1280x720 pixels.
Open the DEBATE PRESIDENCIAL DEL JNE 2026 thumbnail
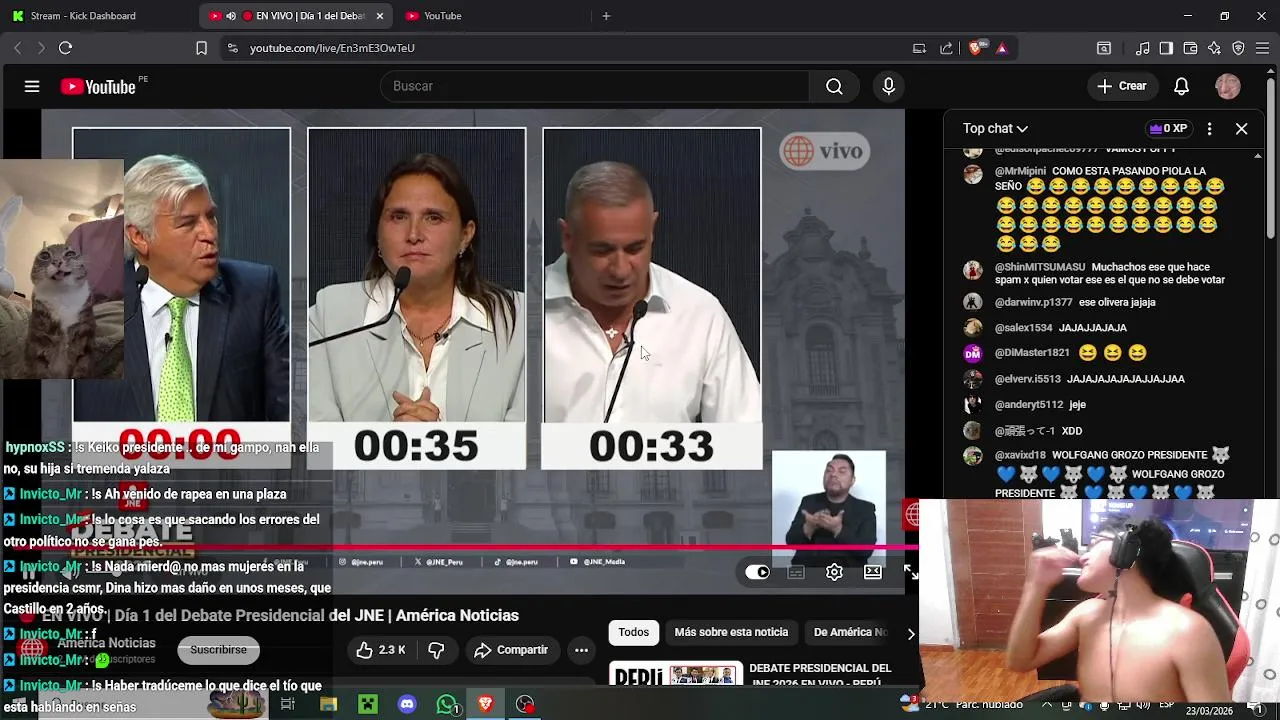(x=676, y=674)
